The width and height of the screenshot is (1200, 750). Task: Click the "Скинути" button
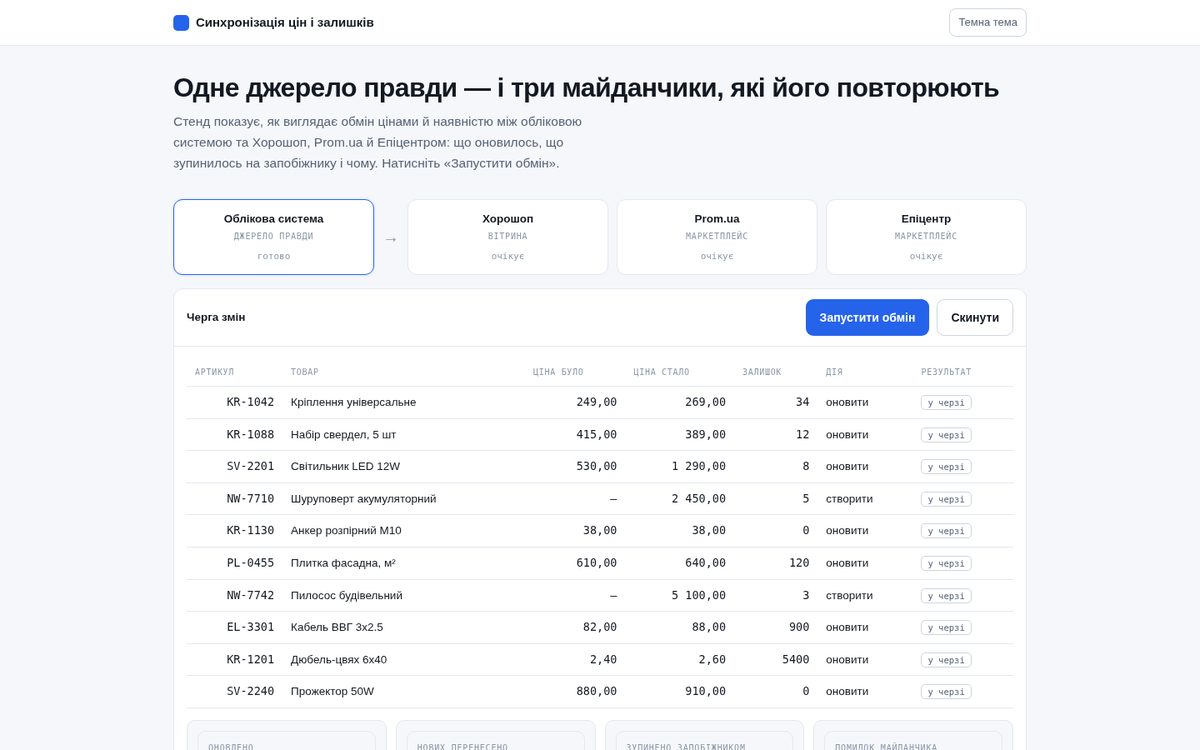tap(974, 317)
